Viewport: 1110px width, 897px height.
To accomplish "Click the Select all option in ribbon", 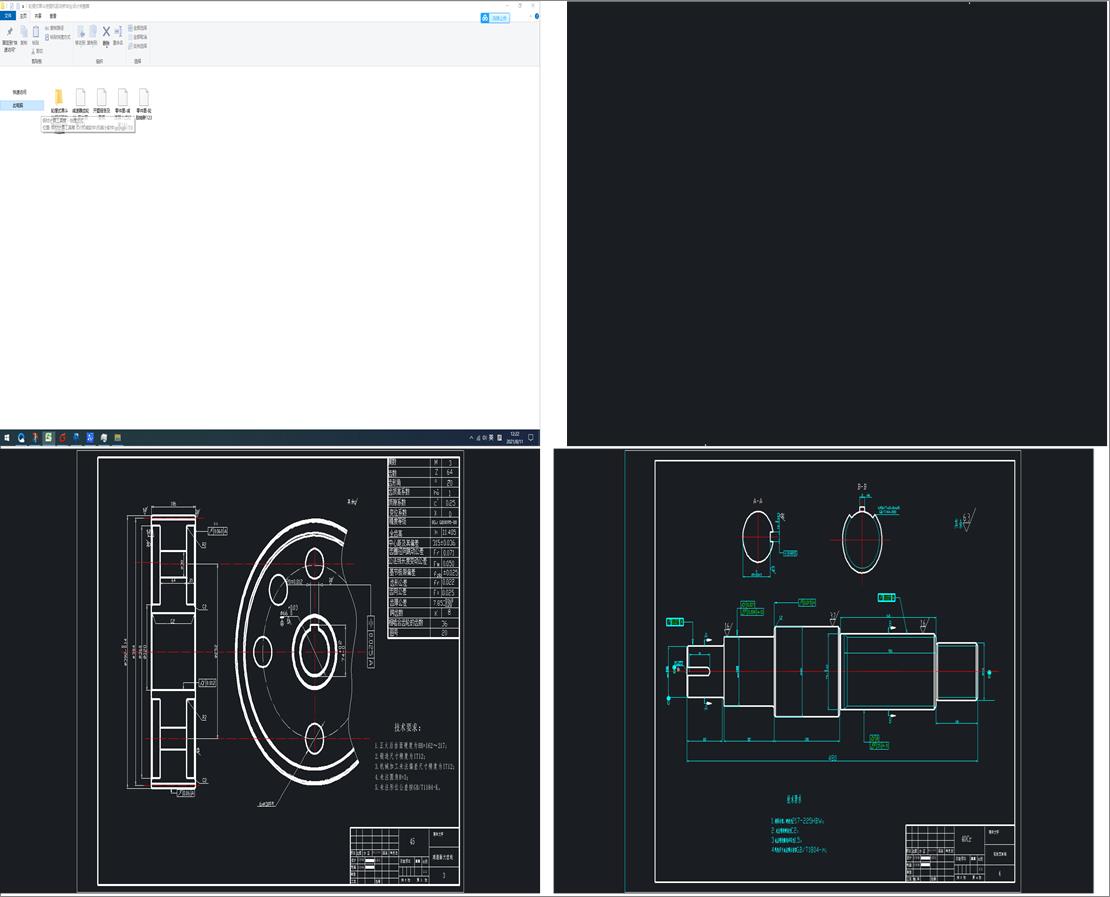I will click(x=139, y=28).
